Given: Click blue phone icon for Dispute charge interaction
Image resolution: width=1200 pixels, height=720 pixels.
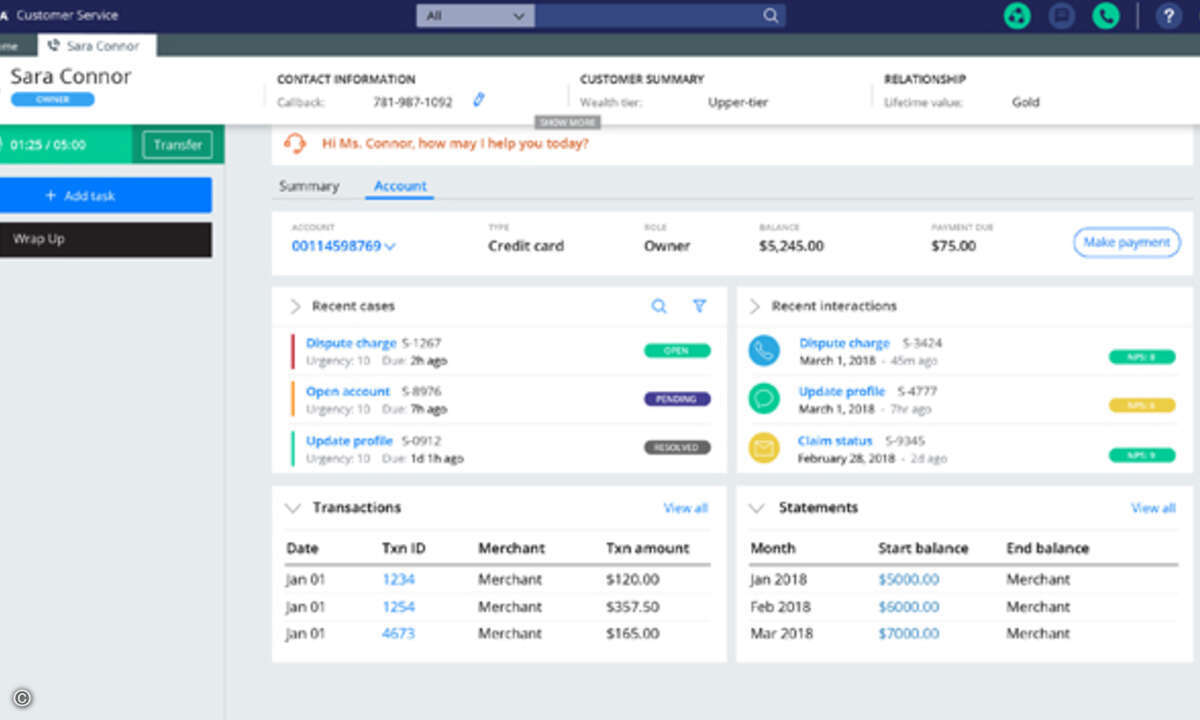Looking at the screenshot, I should tap(764, 350).
